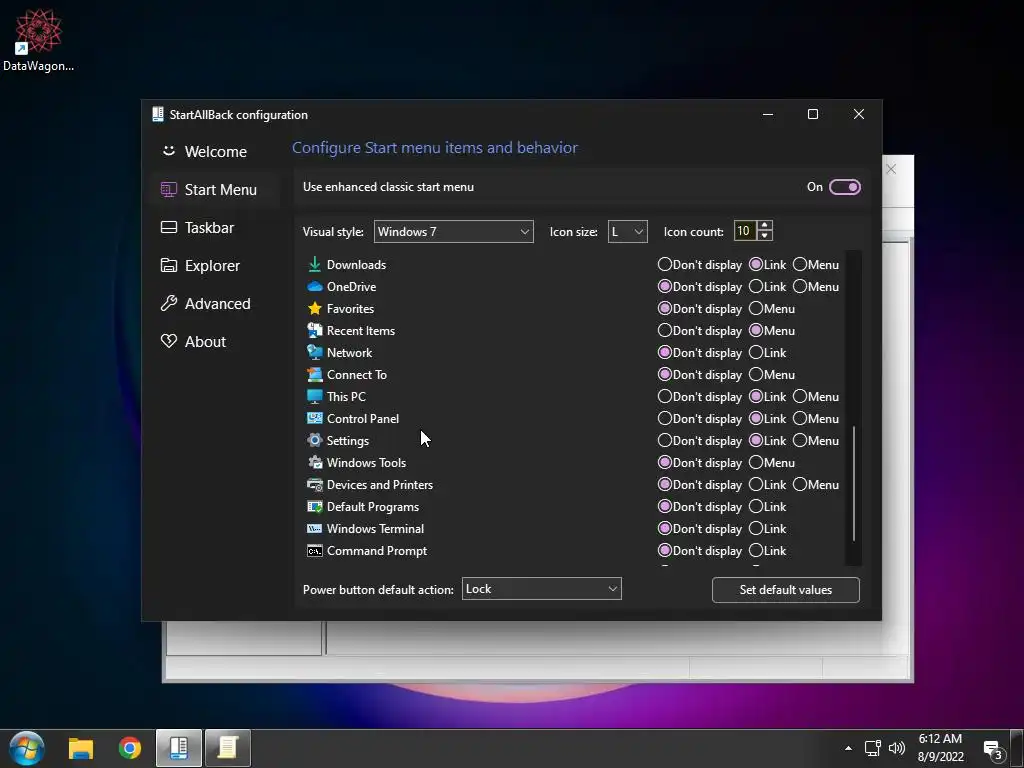This screenshot has height=768, width=1024.
Task: Click the Command Prompt icon
Action: [314, 551]
